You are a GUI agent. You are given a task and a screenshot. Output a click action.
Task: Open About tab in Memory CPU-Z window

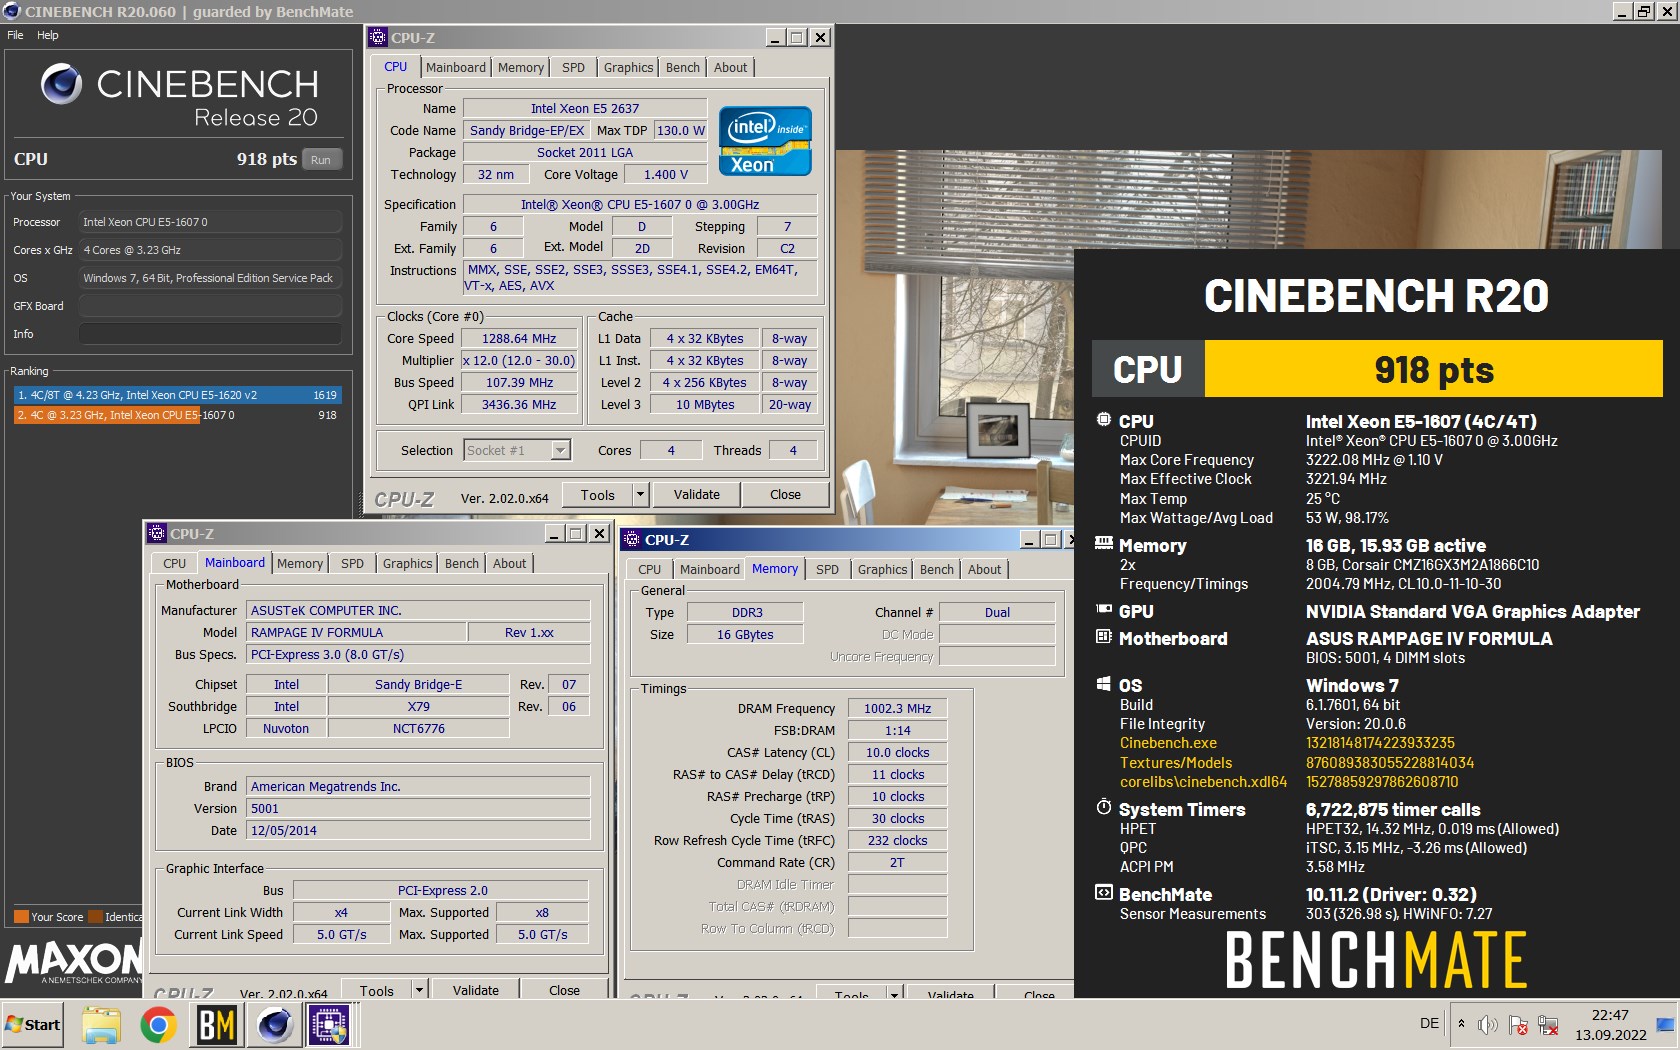(984, 569)
